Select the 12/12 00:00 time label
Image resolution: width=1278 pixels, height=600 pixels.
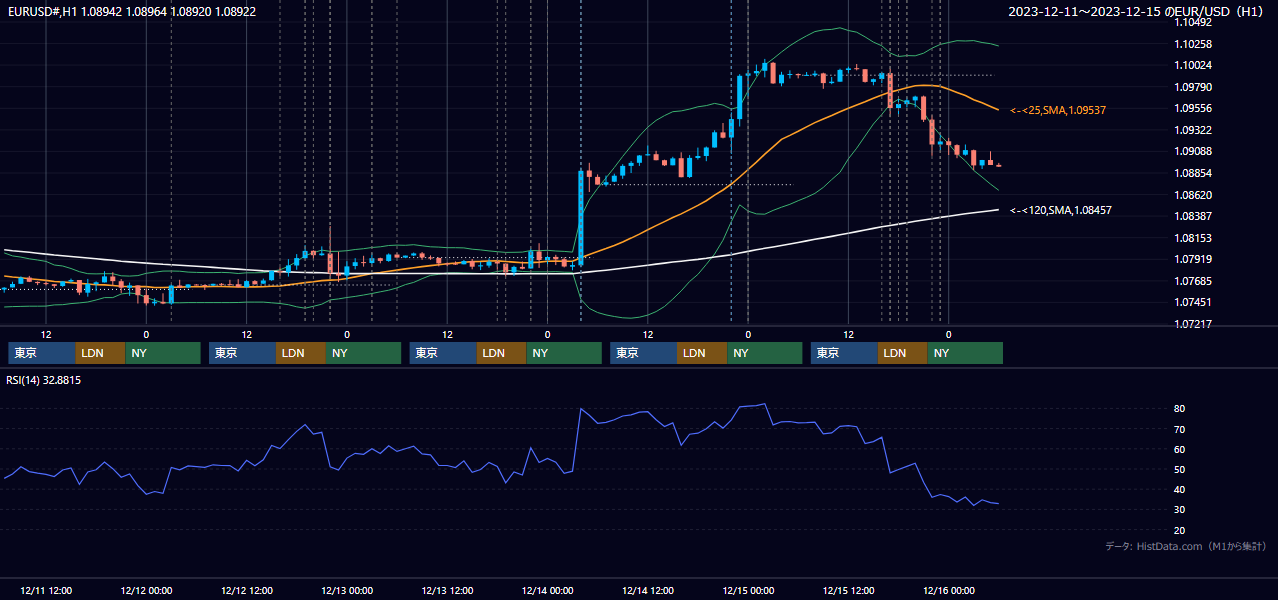pos(146,590)
